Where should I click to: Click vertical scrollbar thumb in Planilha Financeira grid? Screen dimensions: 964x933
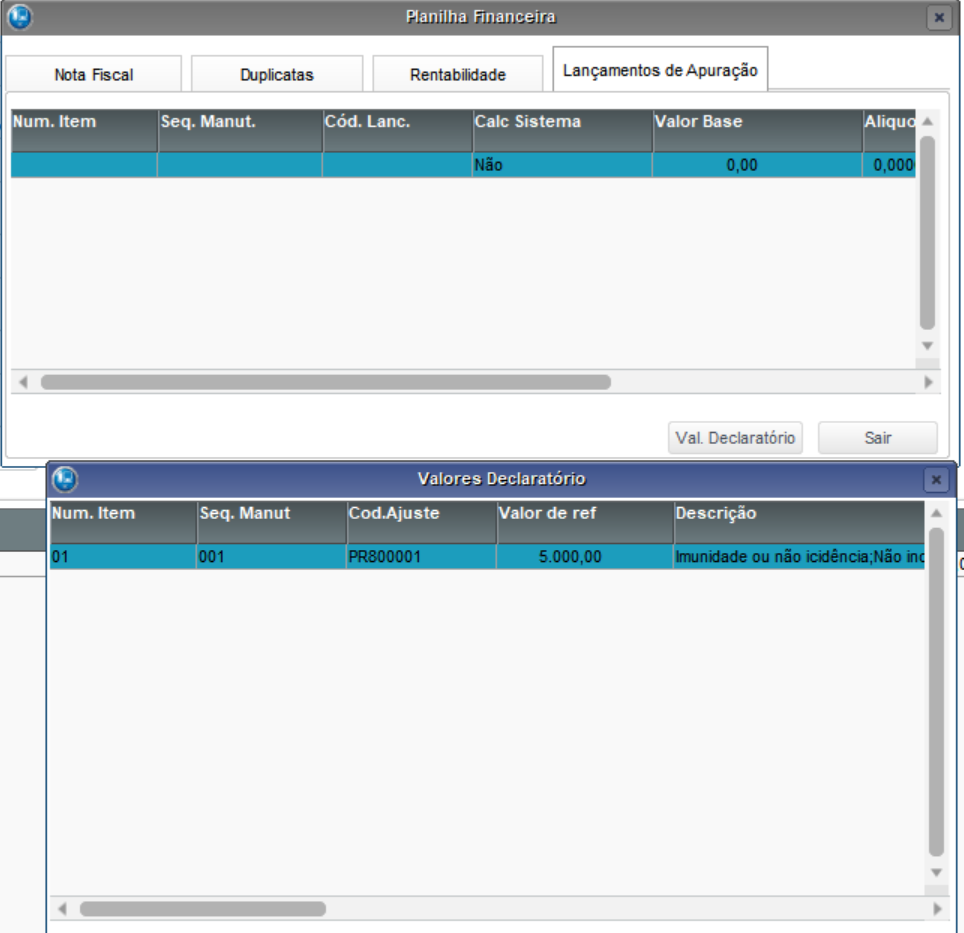click(x=928, y=232)
